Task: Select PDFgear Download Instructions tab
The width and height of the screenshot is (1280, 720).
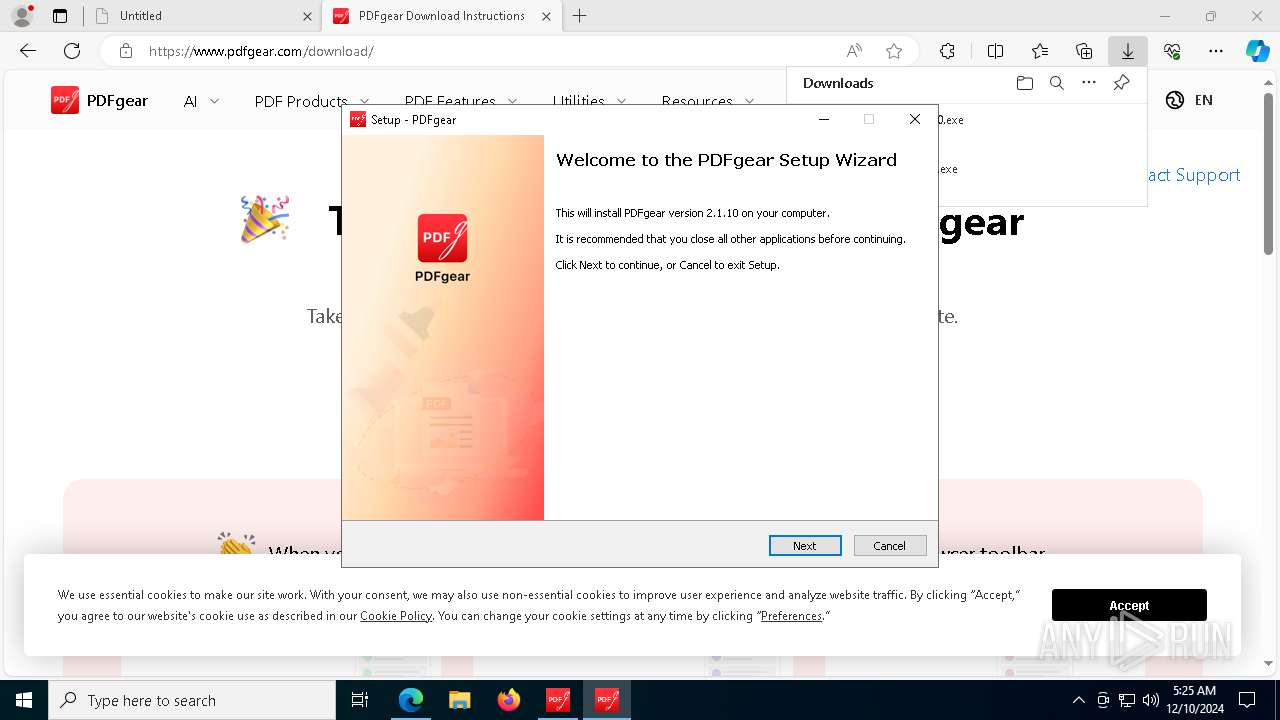Action: (441, 16)
